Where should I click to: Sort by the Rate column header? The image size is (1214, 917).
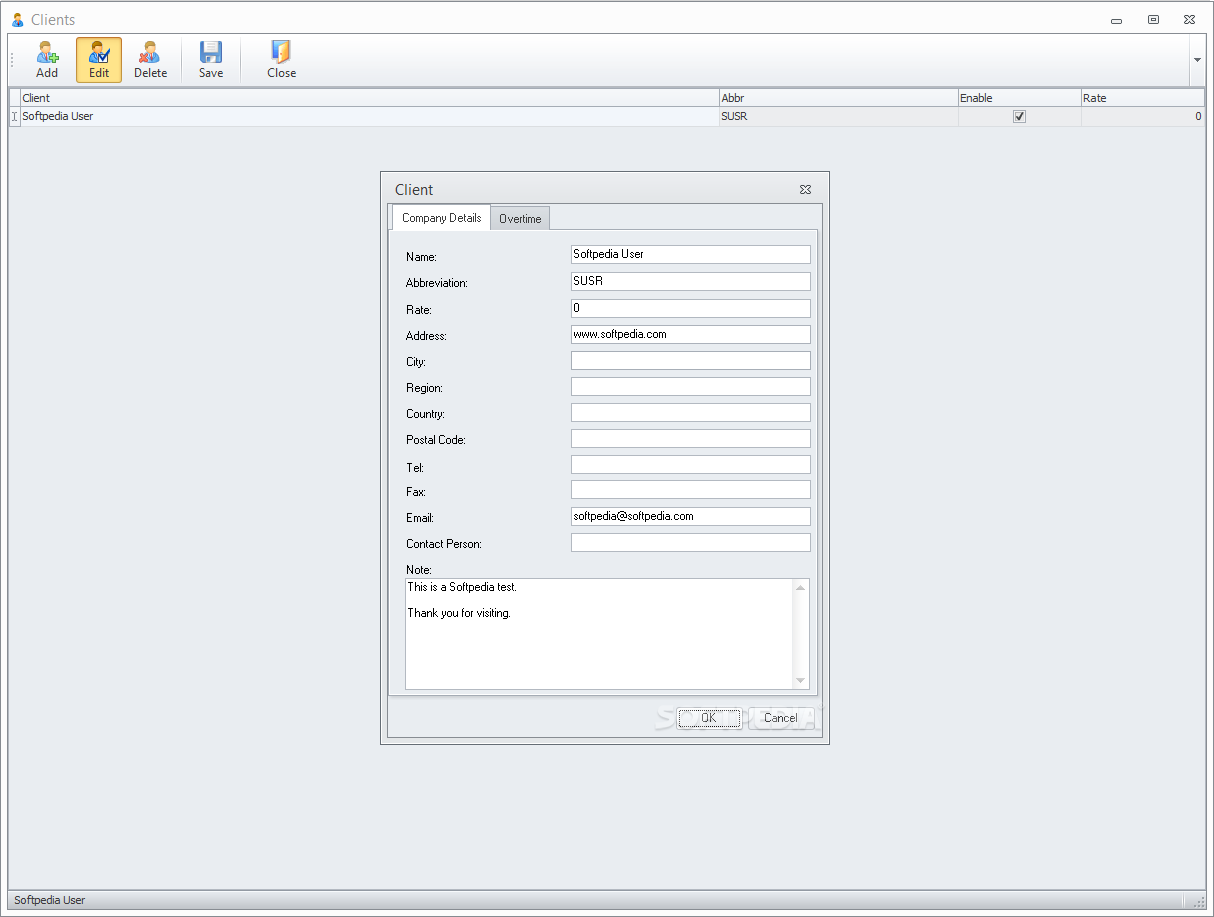(1143, 98)
